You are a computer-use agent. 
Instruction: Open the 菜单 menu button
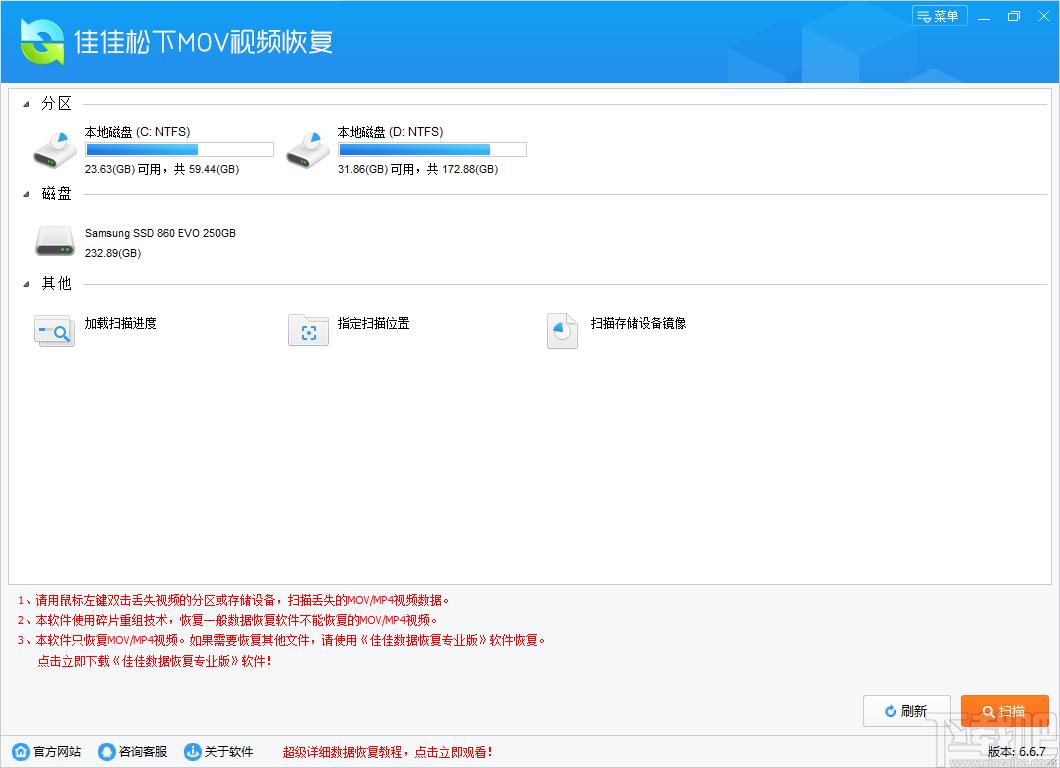tap(940, 16)
